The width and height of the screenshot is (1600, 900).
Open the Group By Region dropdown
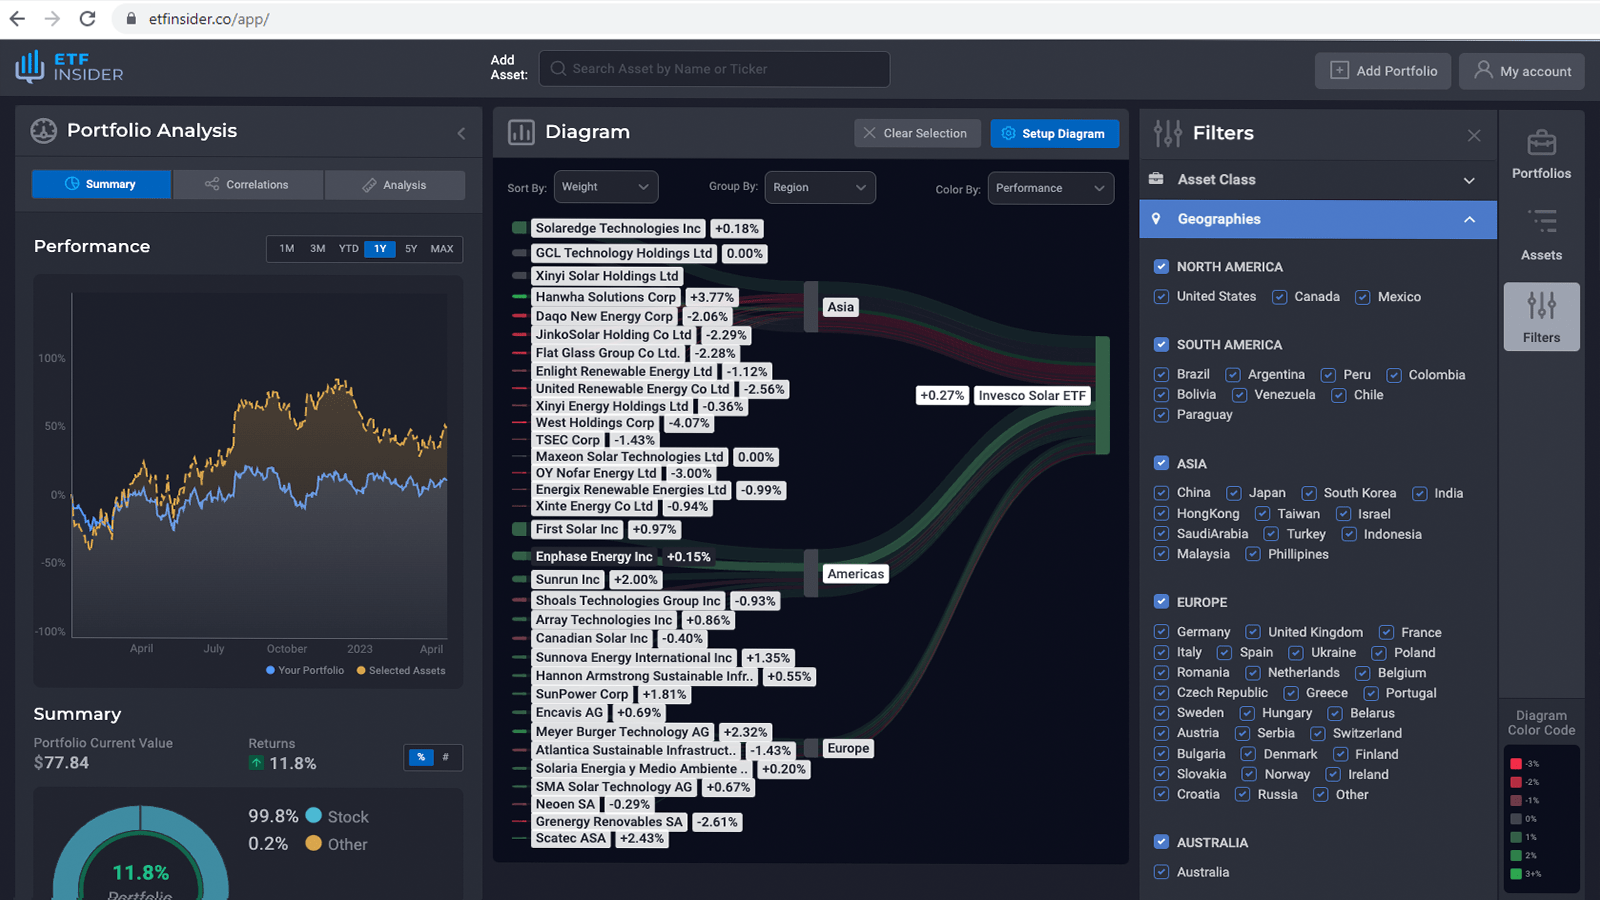(x=820, y=187)
